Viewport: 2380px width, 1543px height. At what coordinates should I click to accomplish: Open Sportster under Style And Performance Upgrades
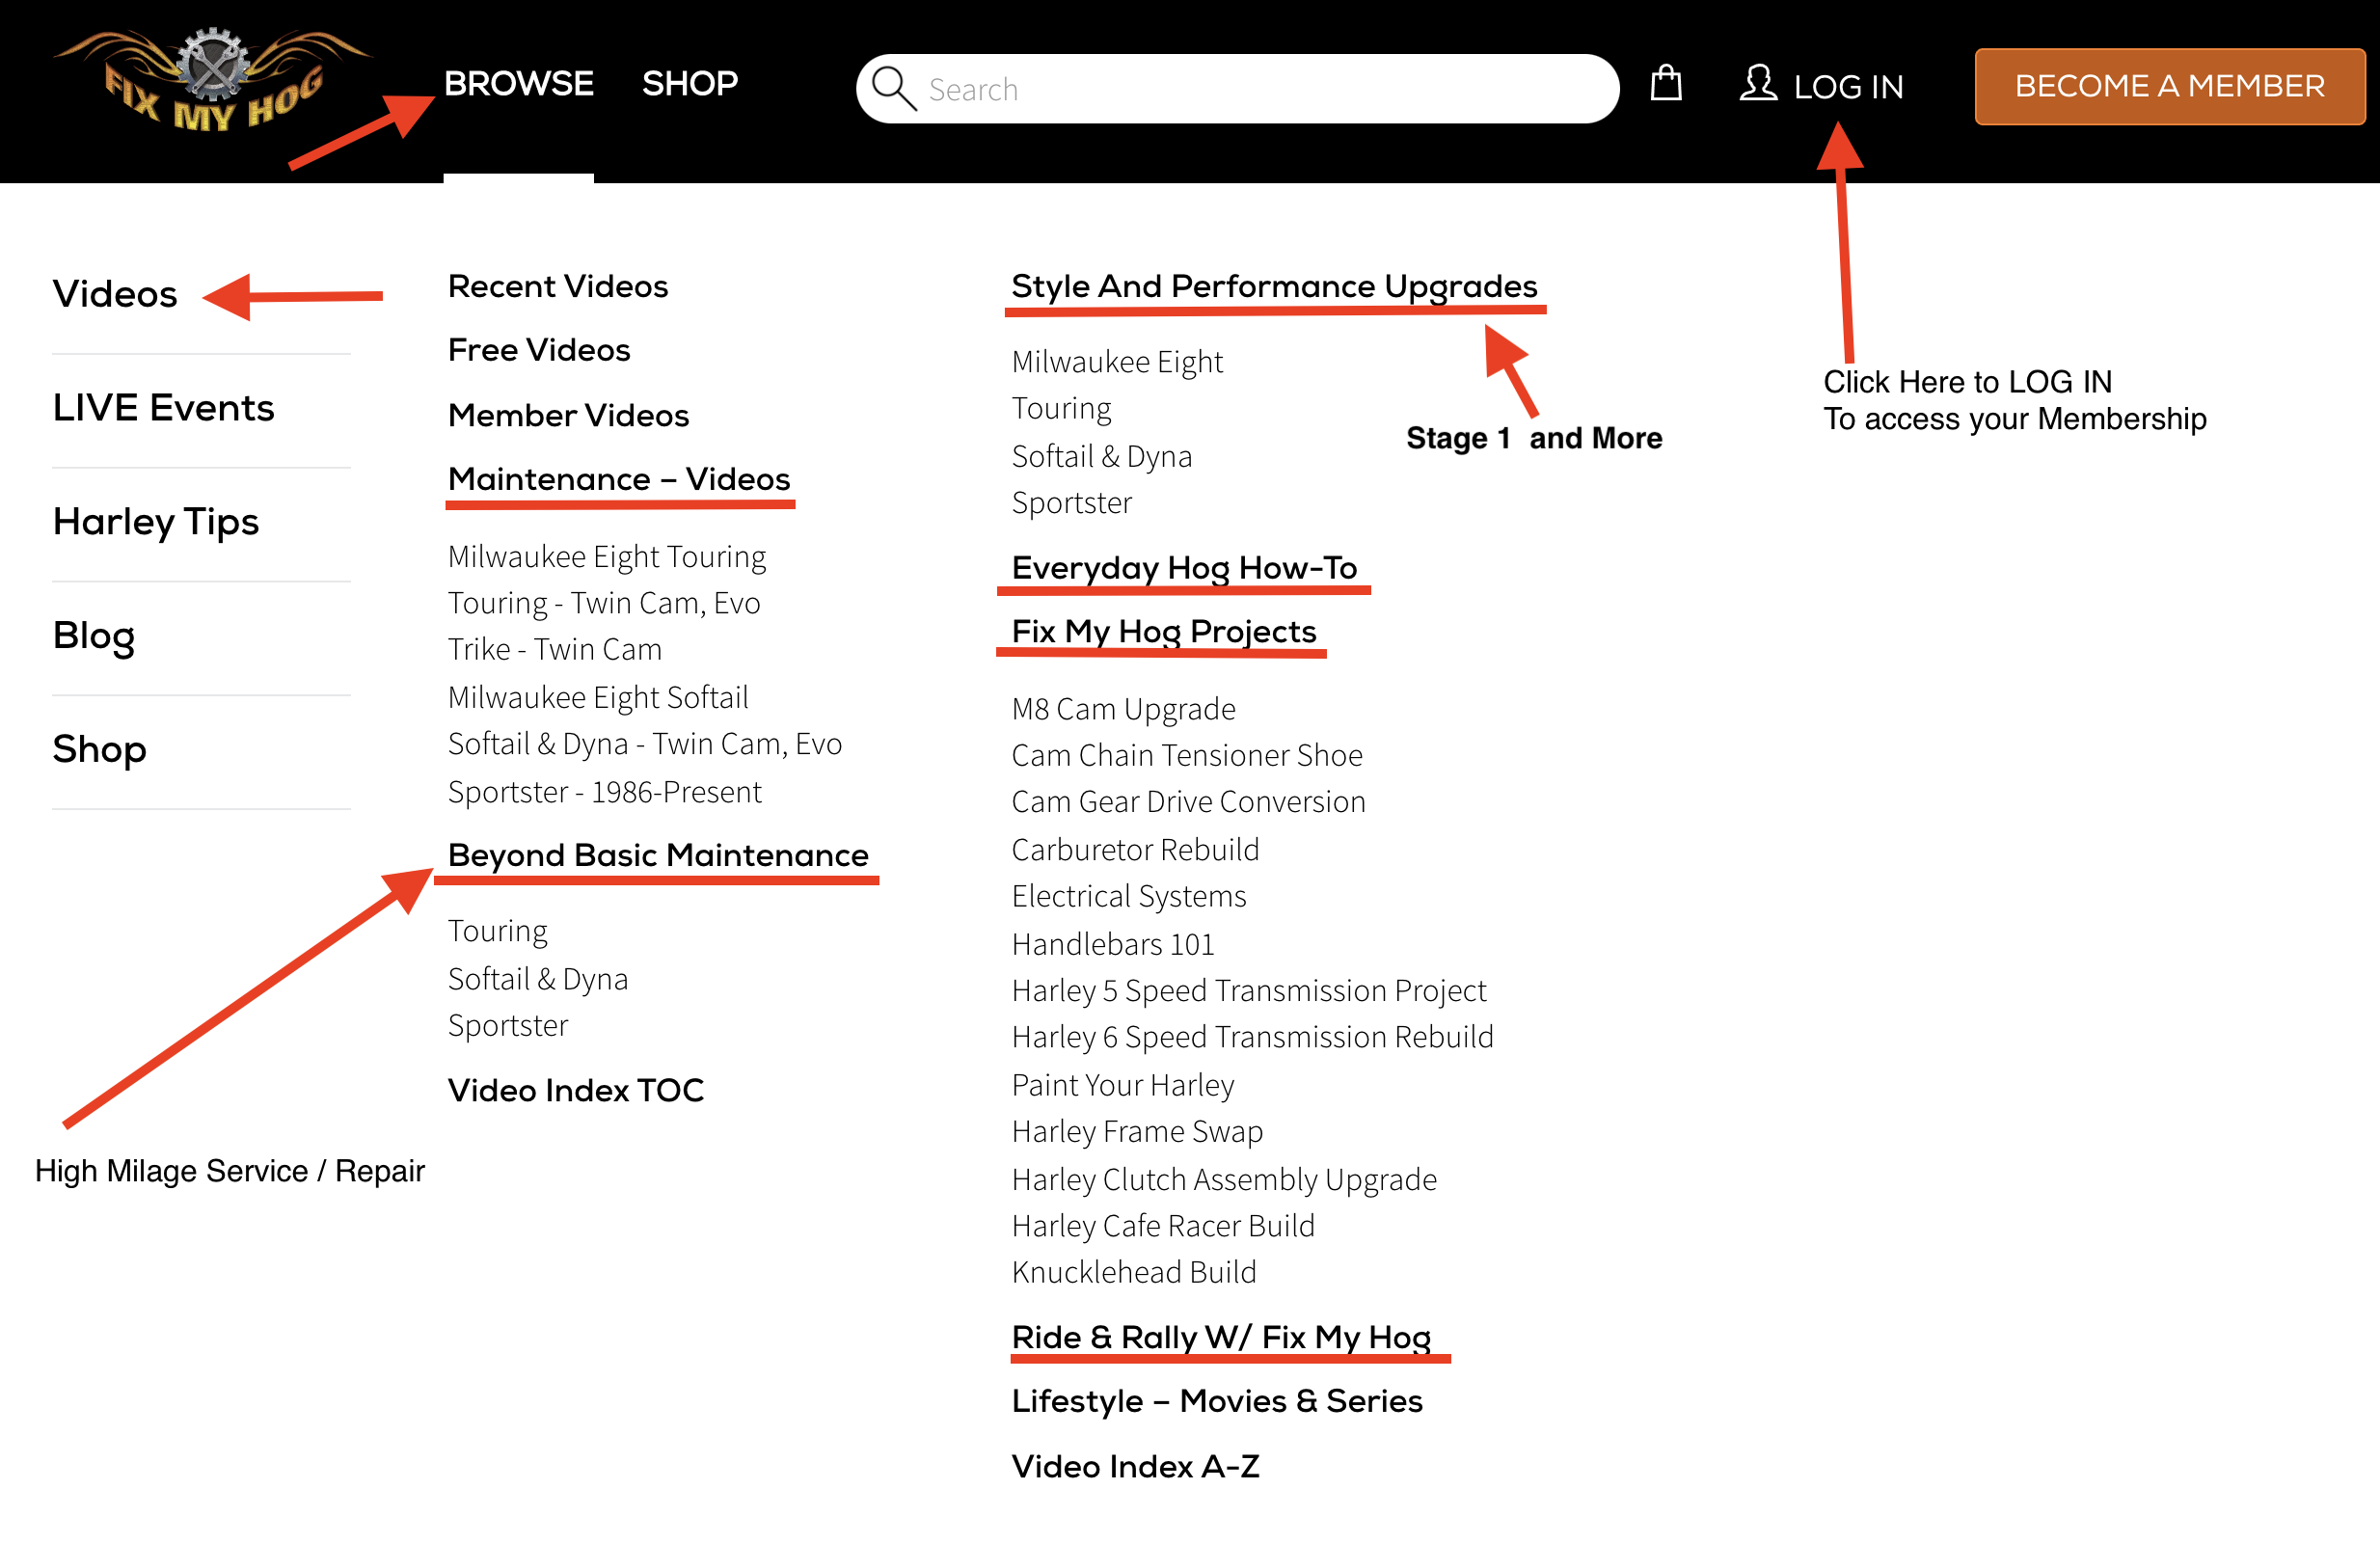point(1072,502)
